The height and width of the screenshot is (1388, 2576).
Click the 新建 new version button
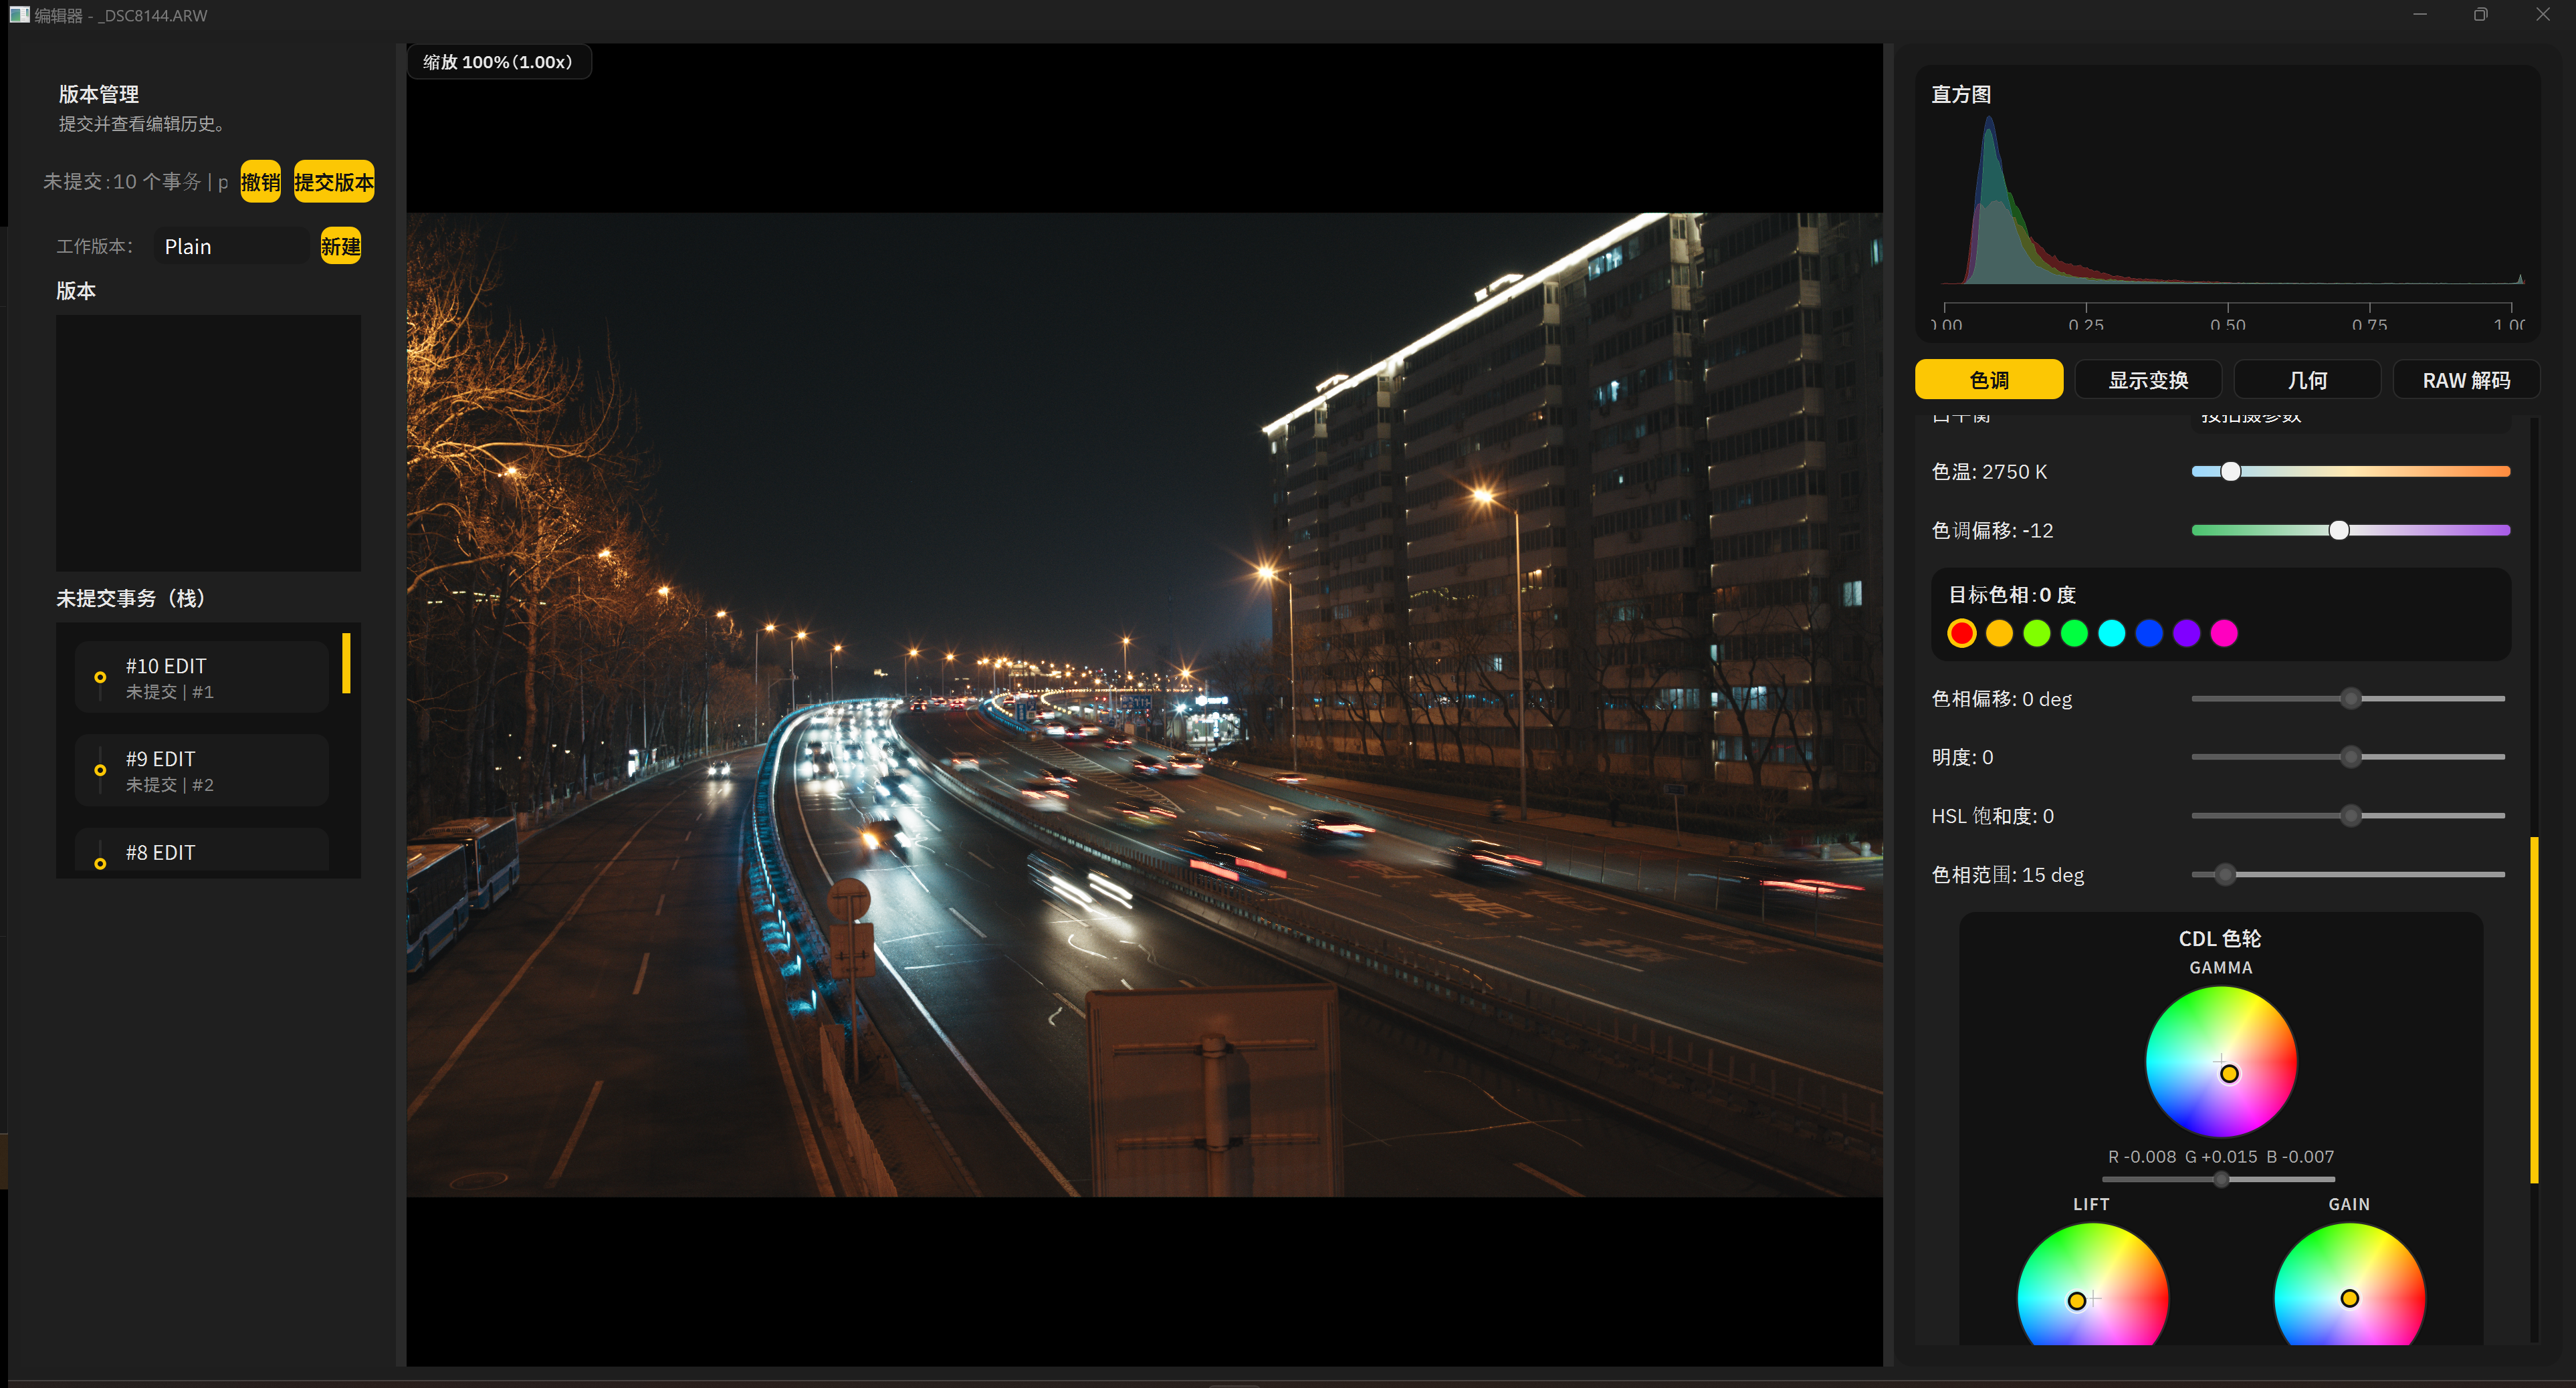coord(340,246)
